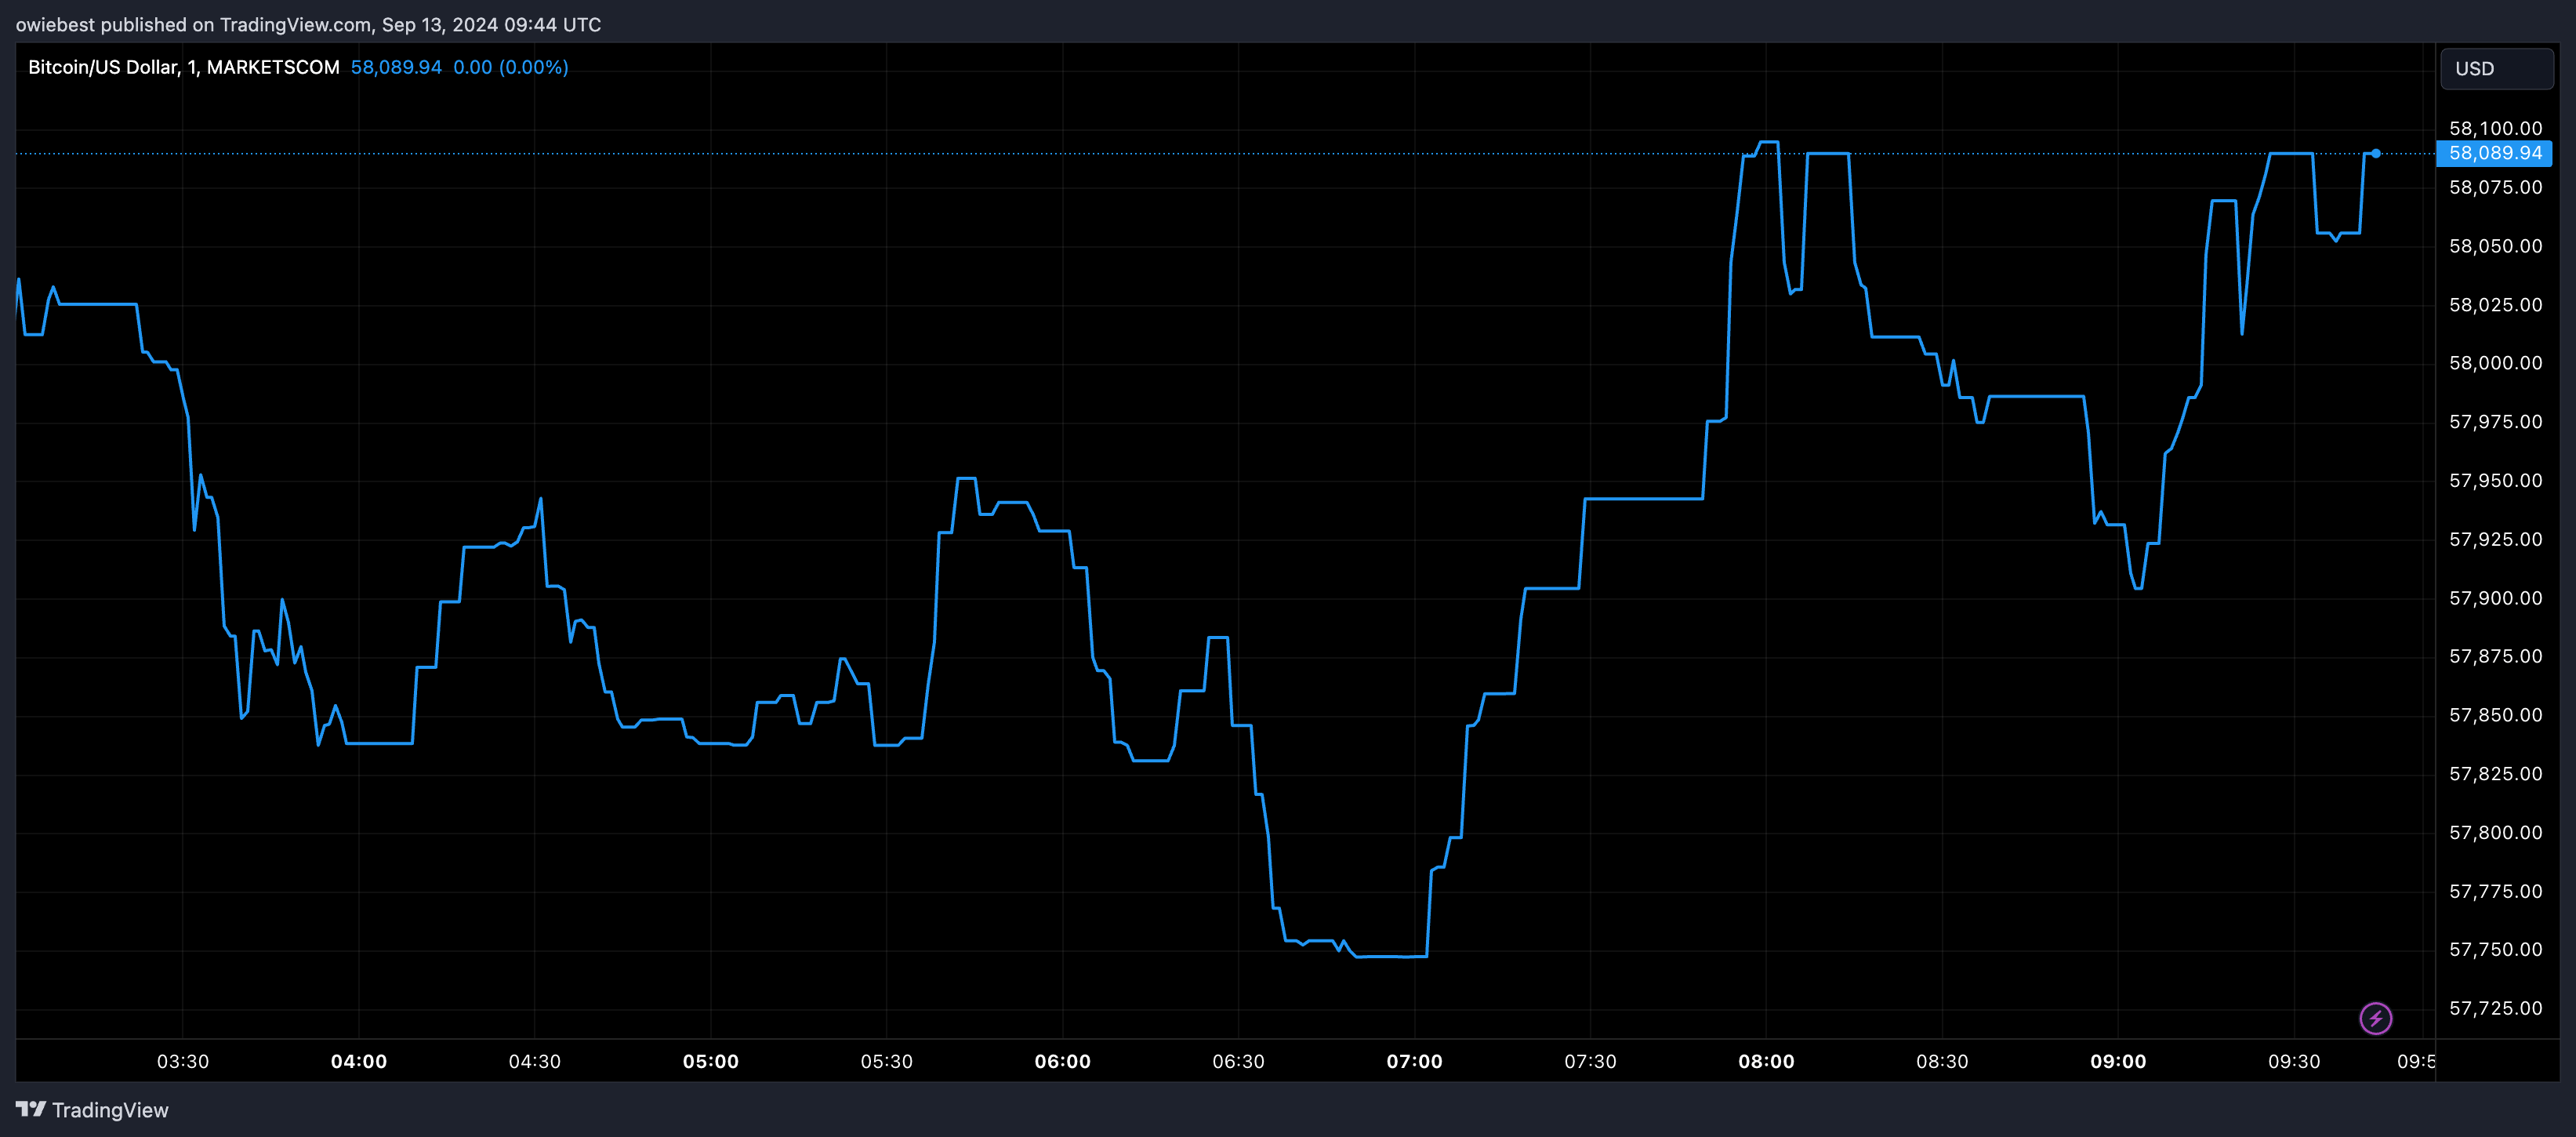Click the 58,100.00 price scale label
The image size is (2576, 1137).
(x=2494, y=128)
